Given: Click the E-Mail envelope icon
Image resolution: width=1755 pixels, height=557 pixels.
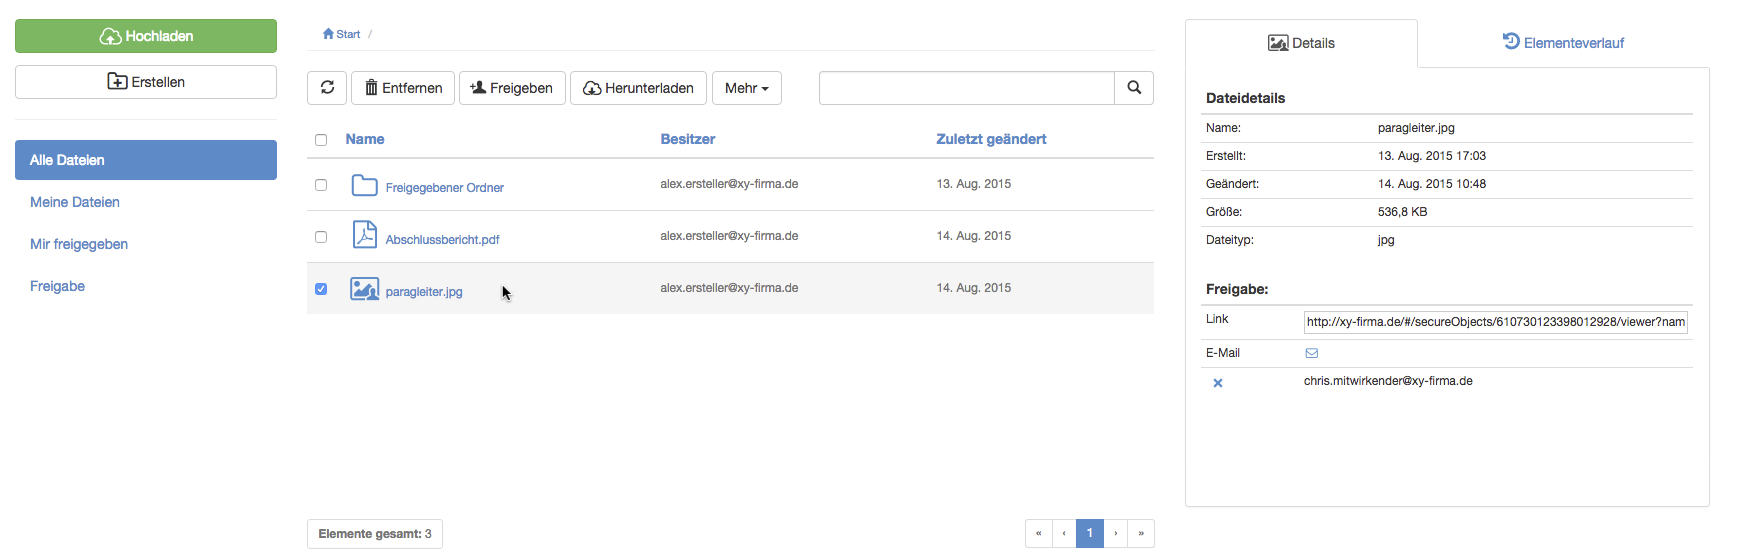Looking at the screenshot, I should tap(1312, 353).
